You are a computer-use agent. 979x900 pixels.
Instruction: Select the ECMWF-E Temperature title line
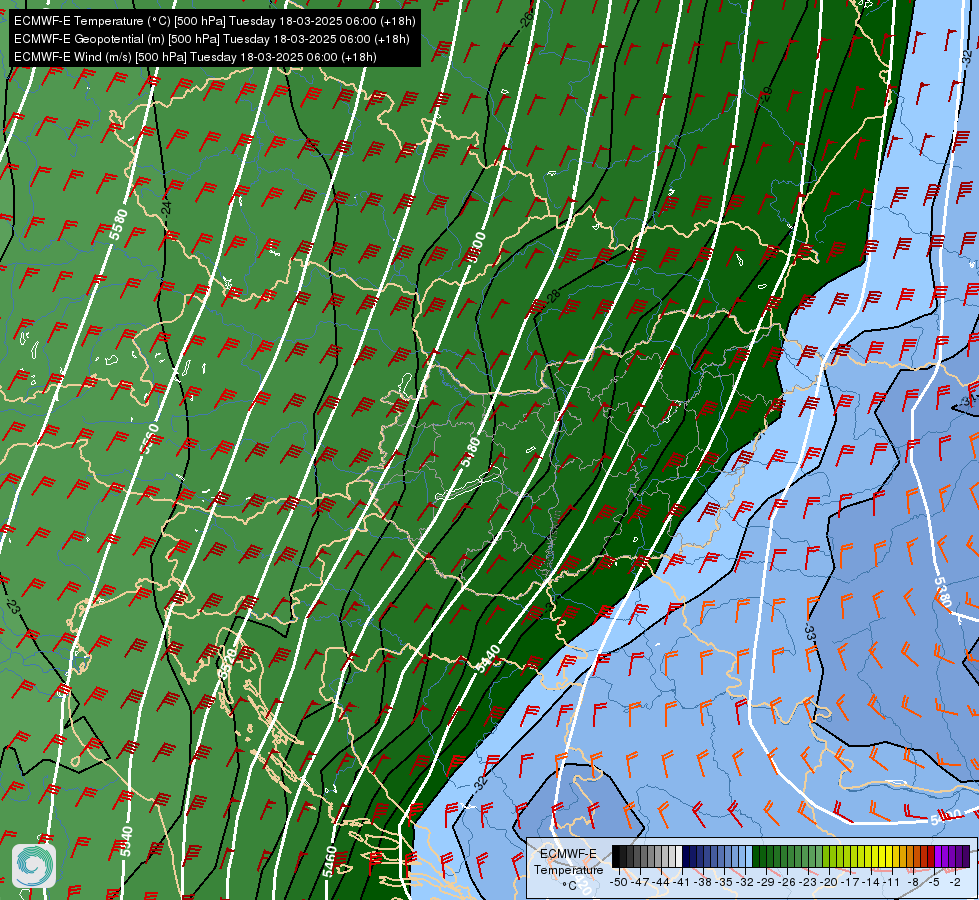click(215, 21)
